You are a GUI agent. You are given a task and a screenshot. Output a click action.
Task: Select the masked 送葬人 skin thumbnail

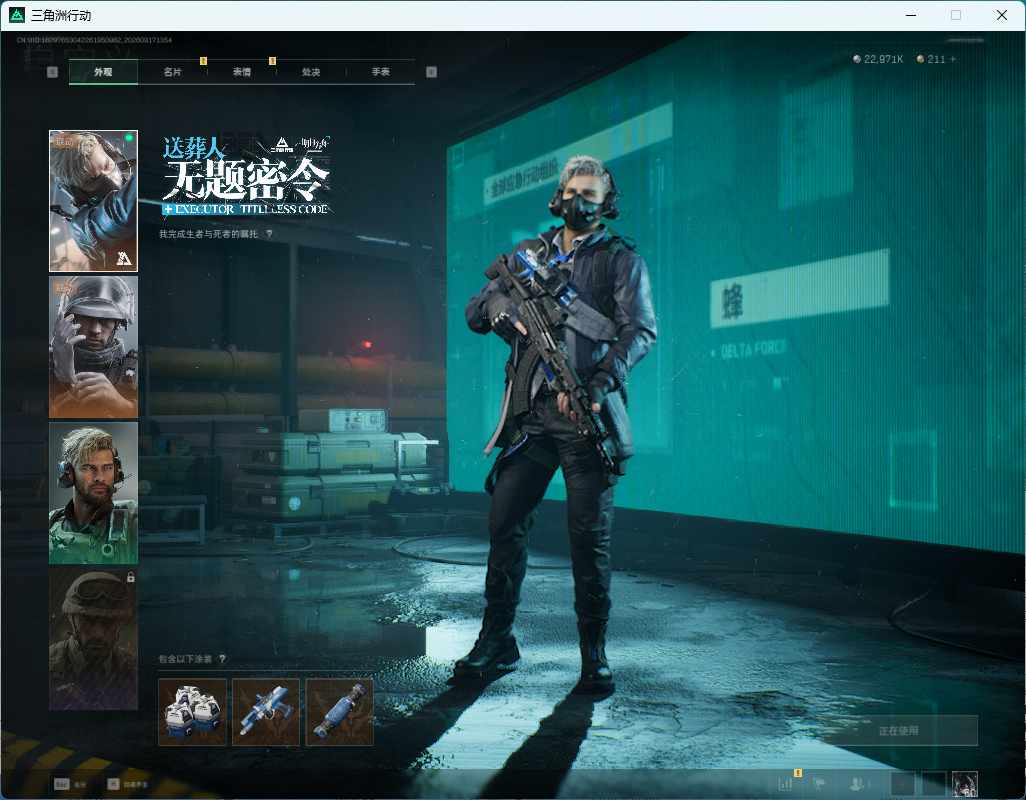pyautogui.click(x=94, y=201)
